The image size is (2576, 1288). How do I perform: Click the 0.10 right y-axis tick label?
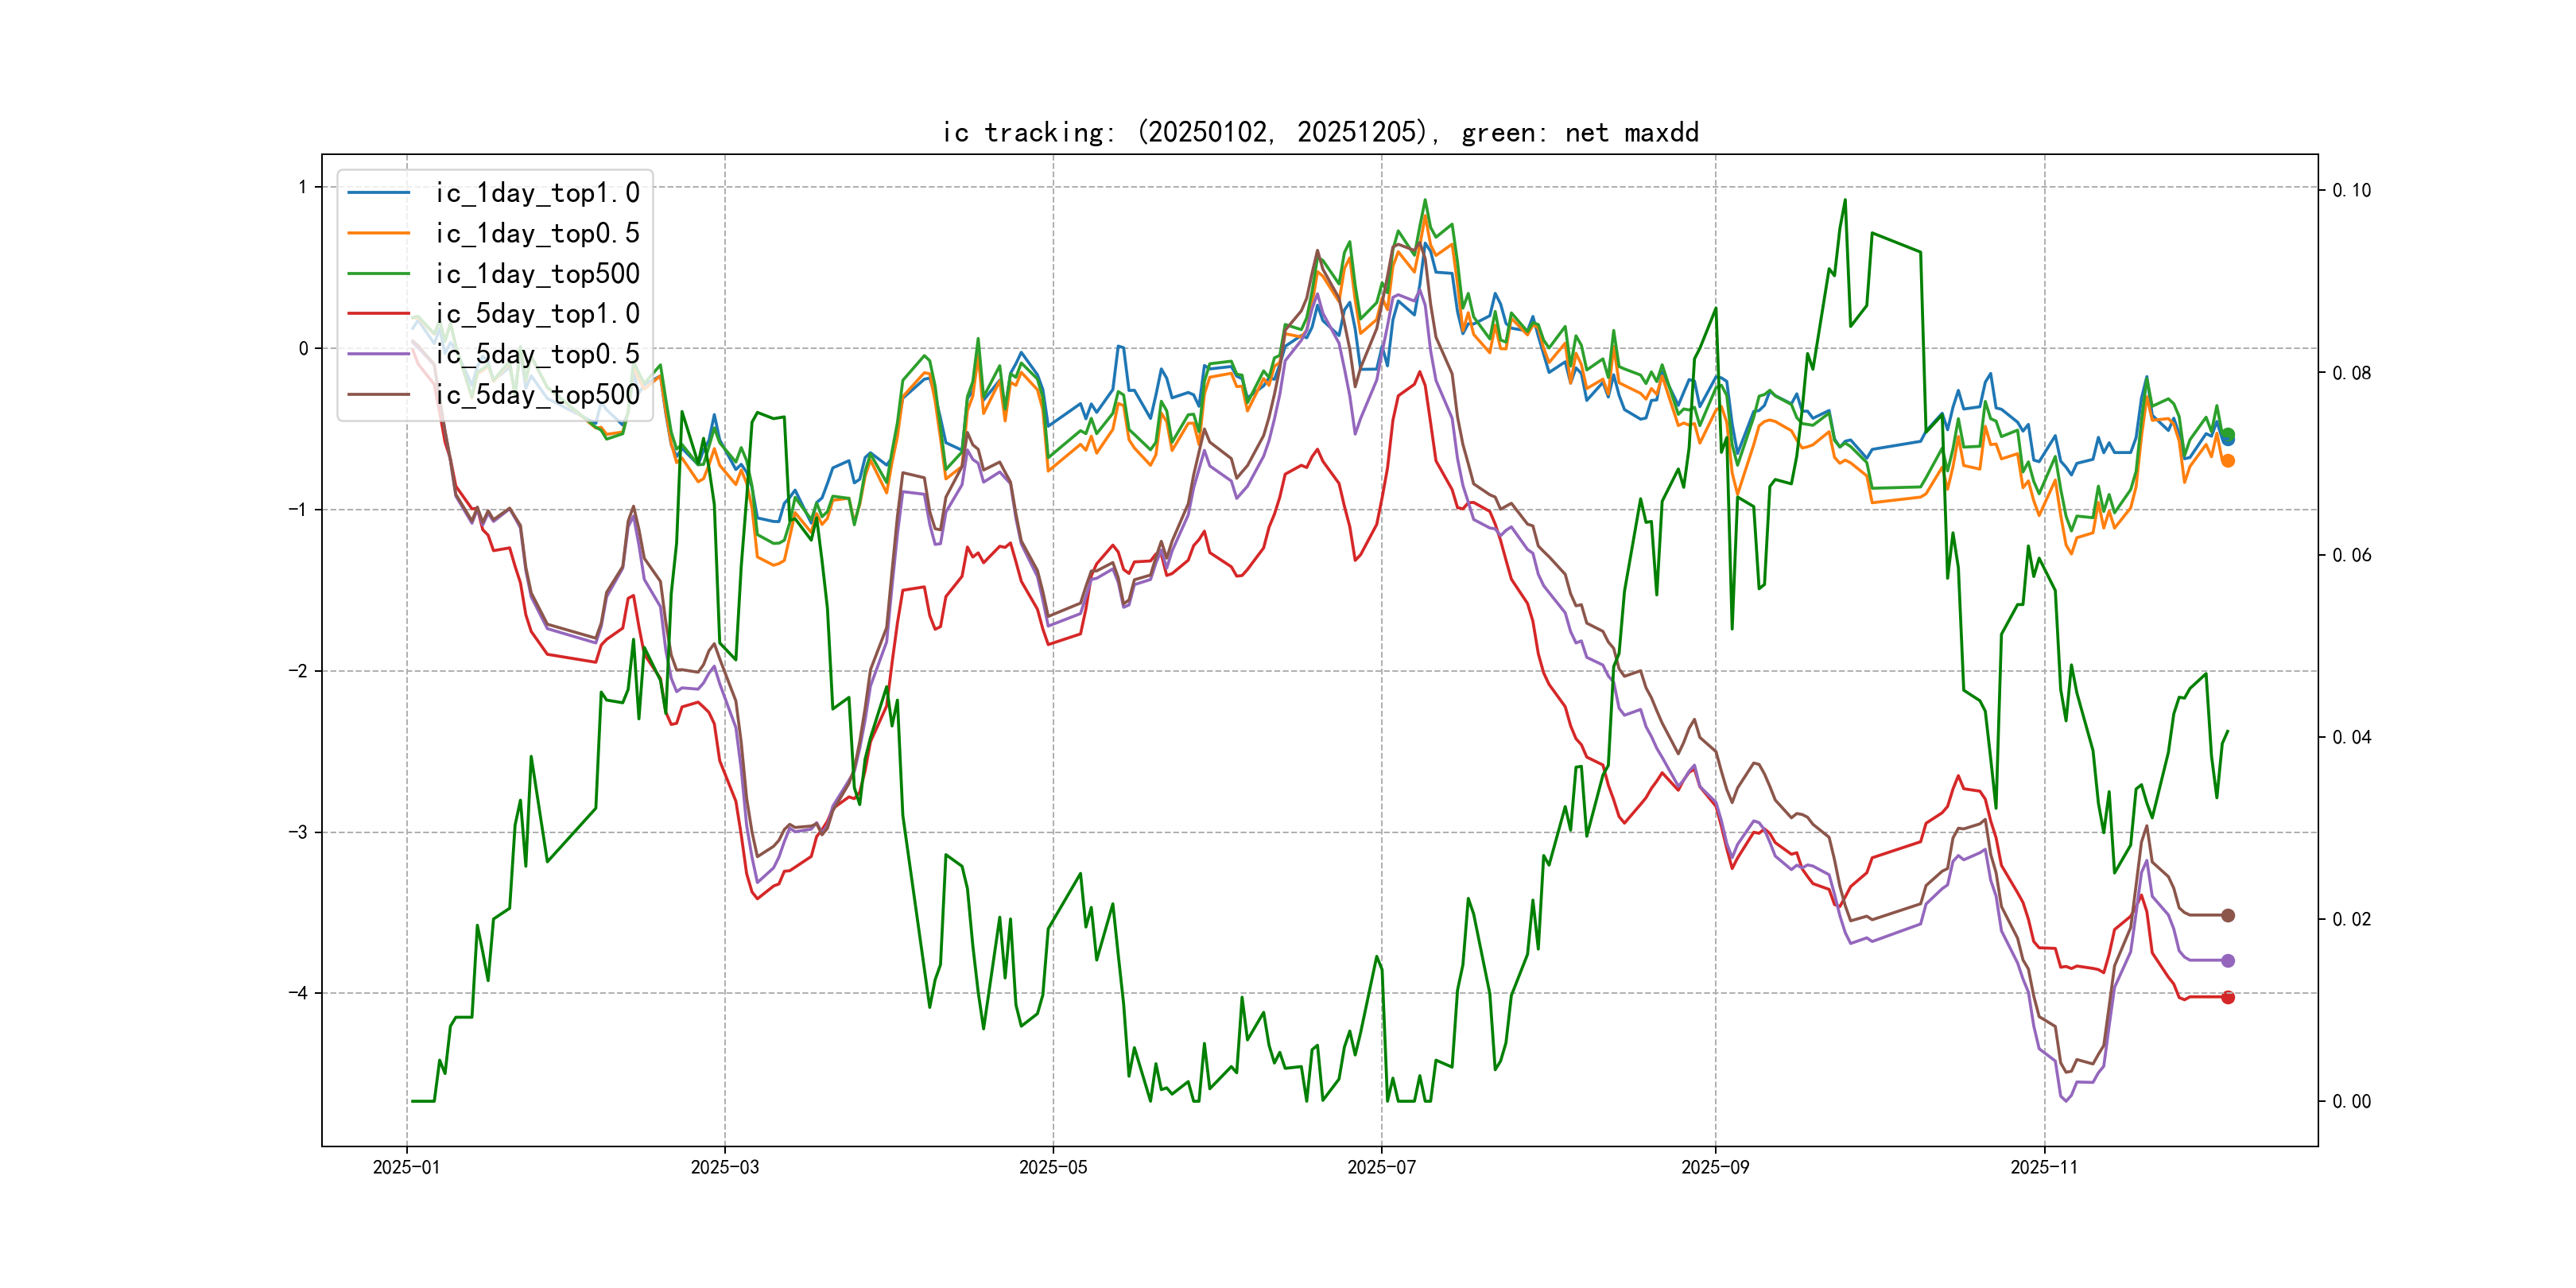pos(2351,190)
